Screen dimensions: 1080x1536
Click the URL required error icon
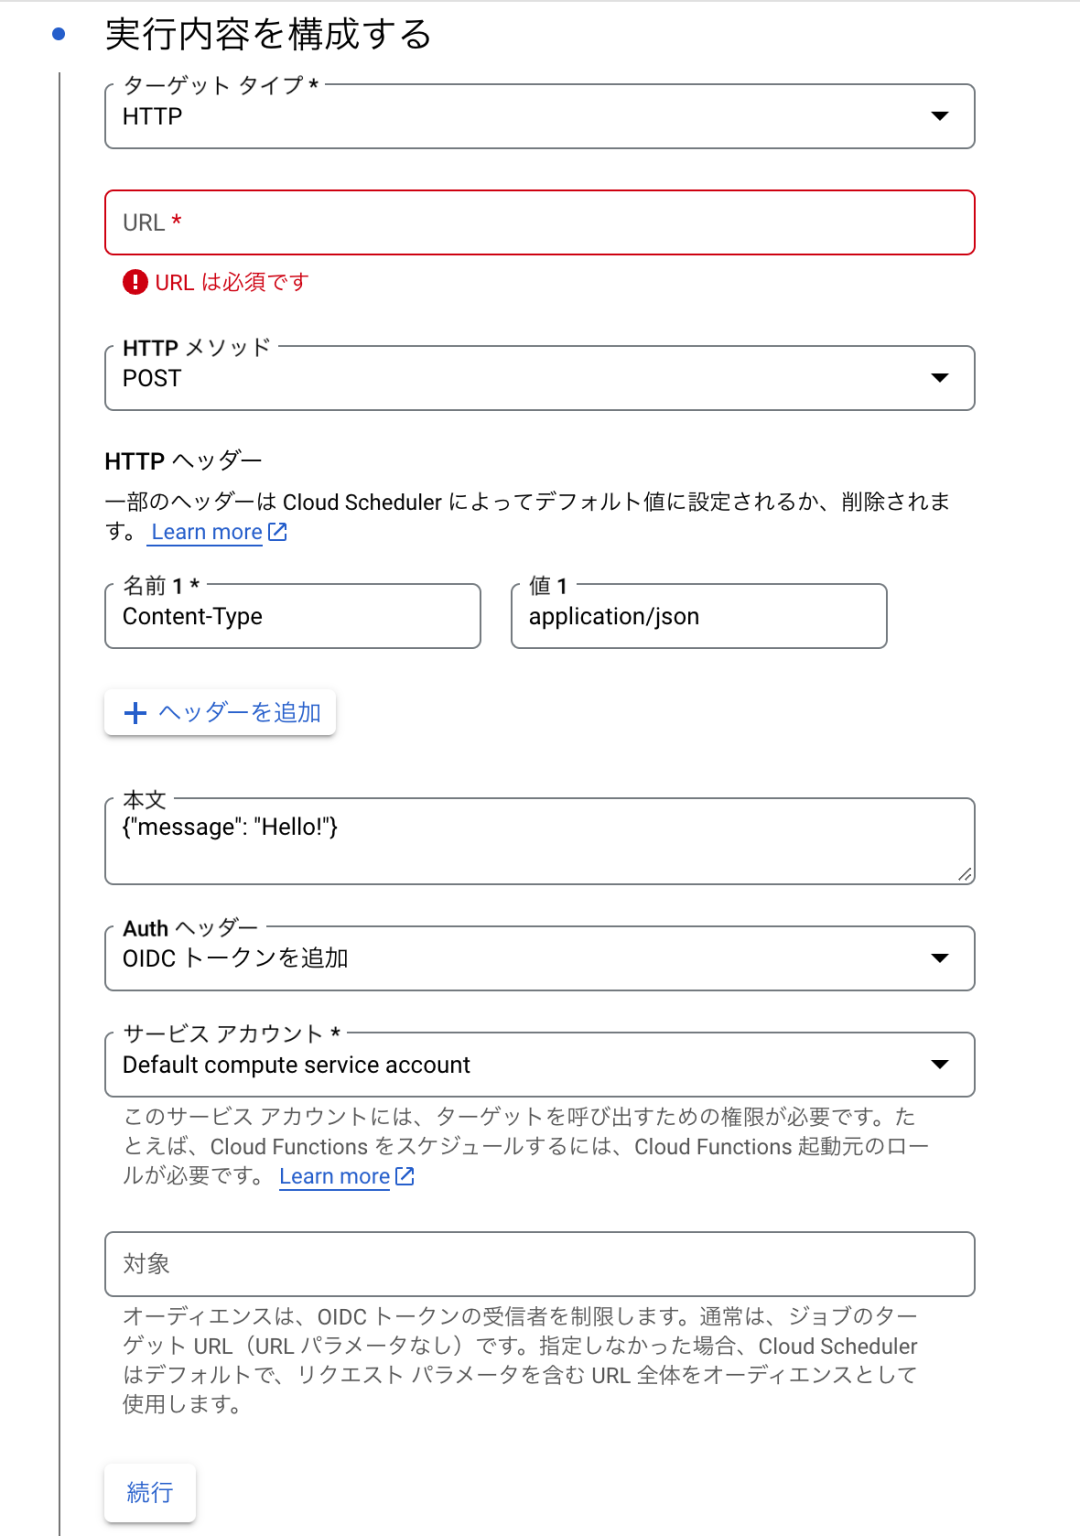click(133, 282)
